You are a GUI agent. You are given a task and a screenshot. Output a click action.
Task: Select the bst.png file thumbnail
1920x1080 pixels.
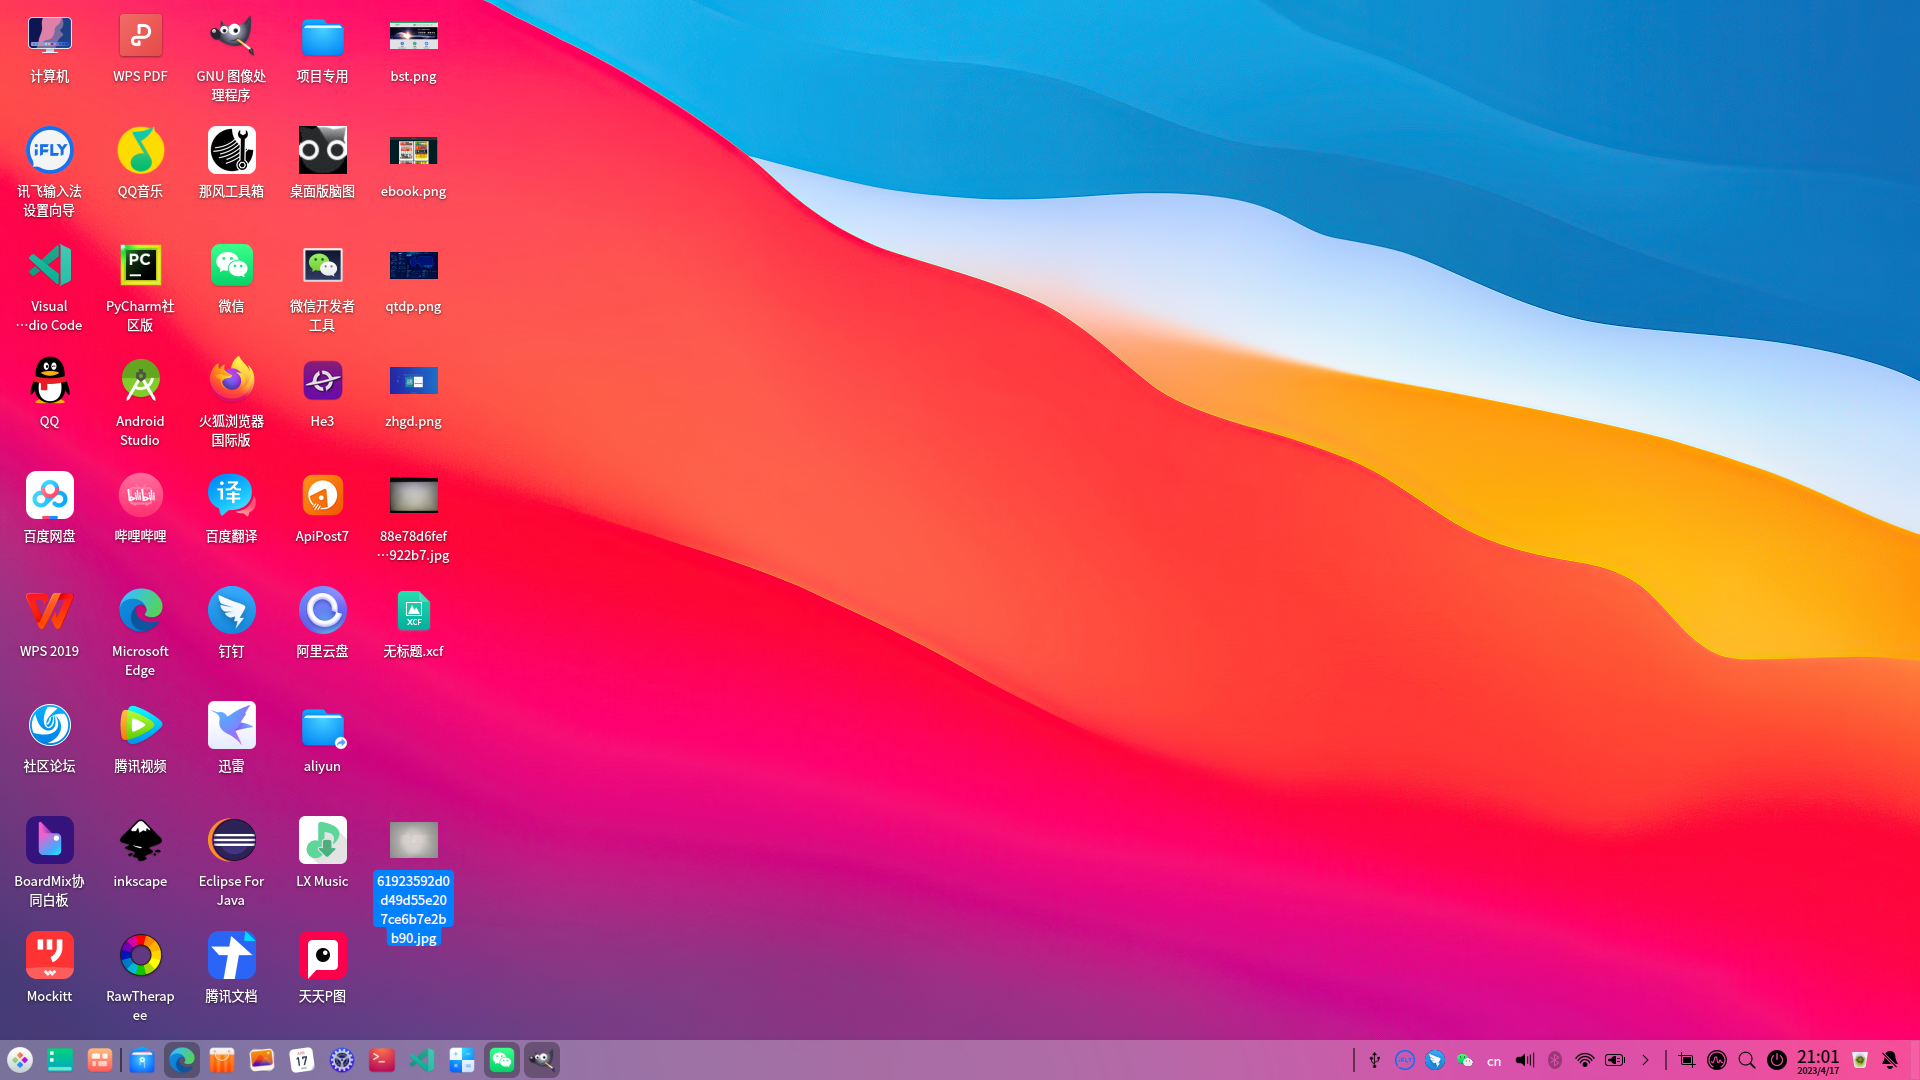(x=413, y=37)
